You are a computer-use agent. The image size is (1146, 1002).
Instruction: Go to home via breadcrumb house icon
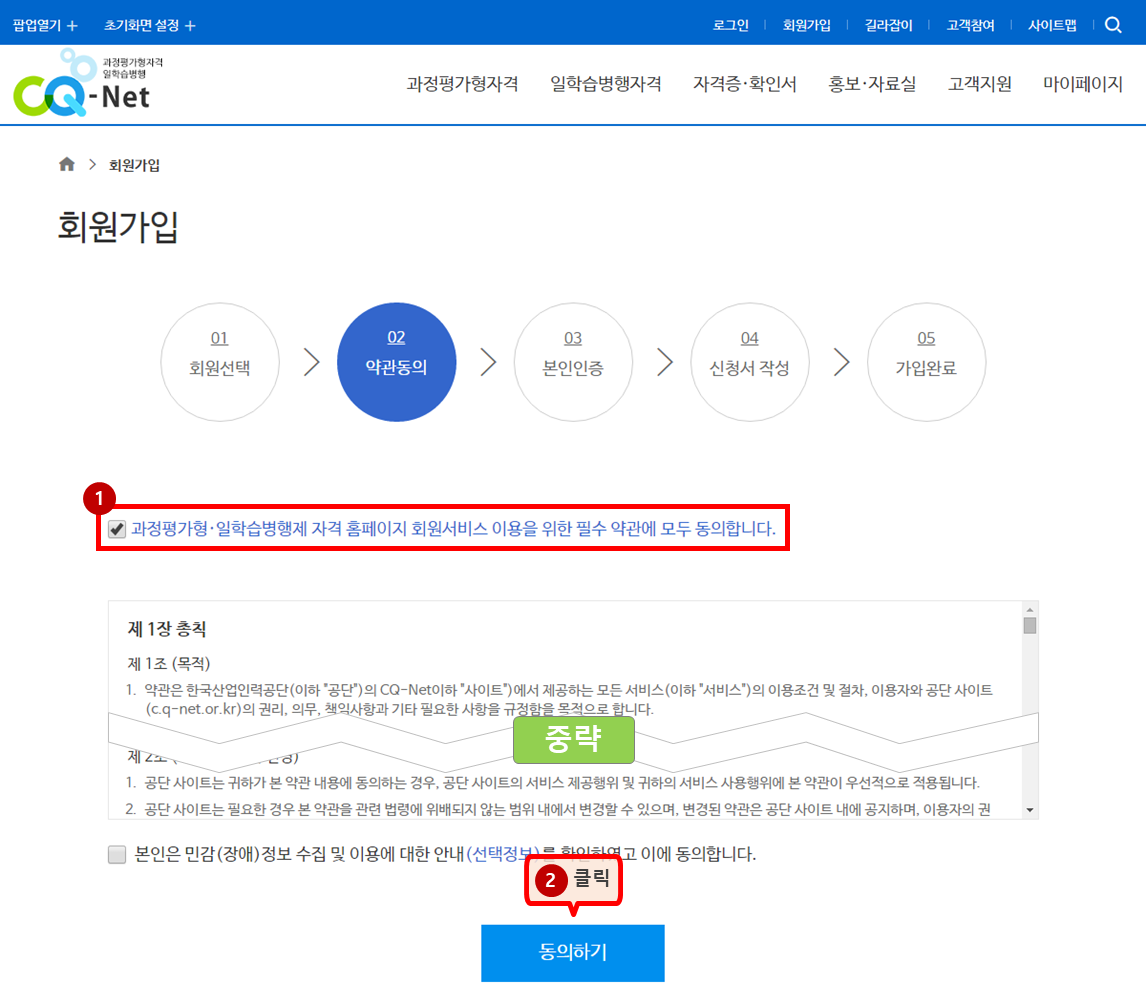67,164
